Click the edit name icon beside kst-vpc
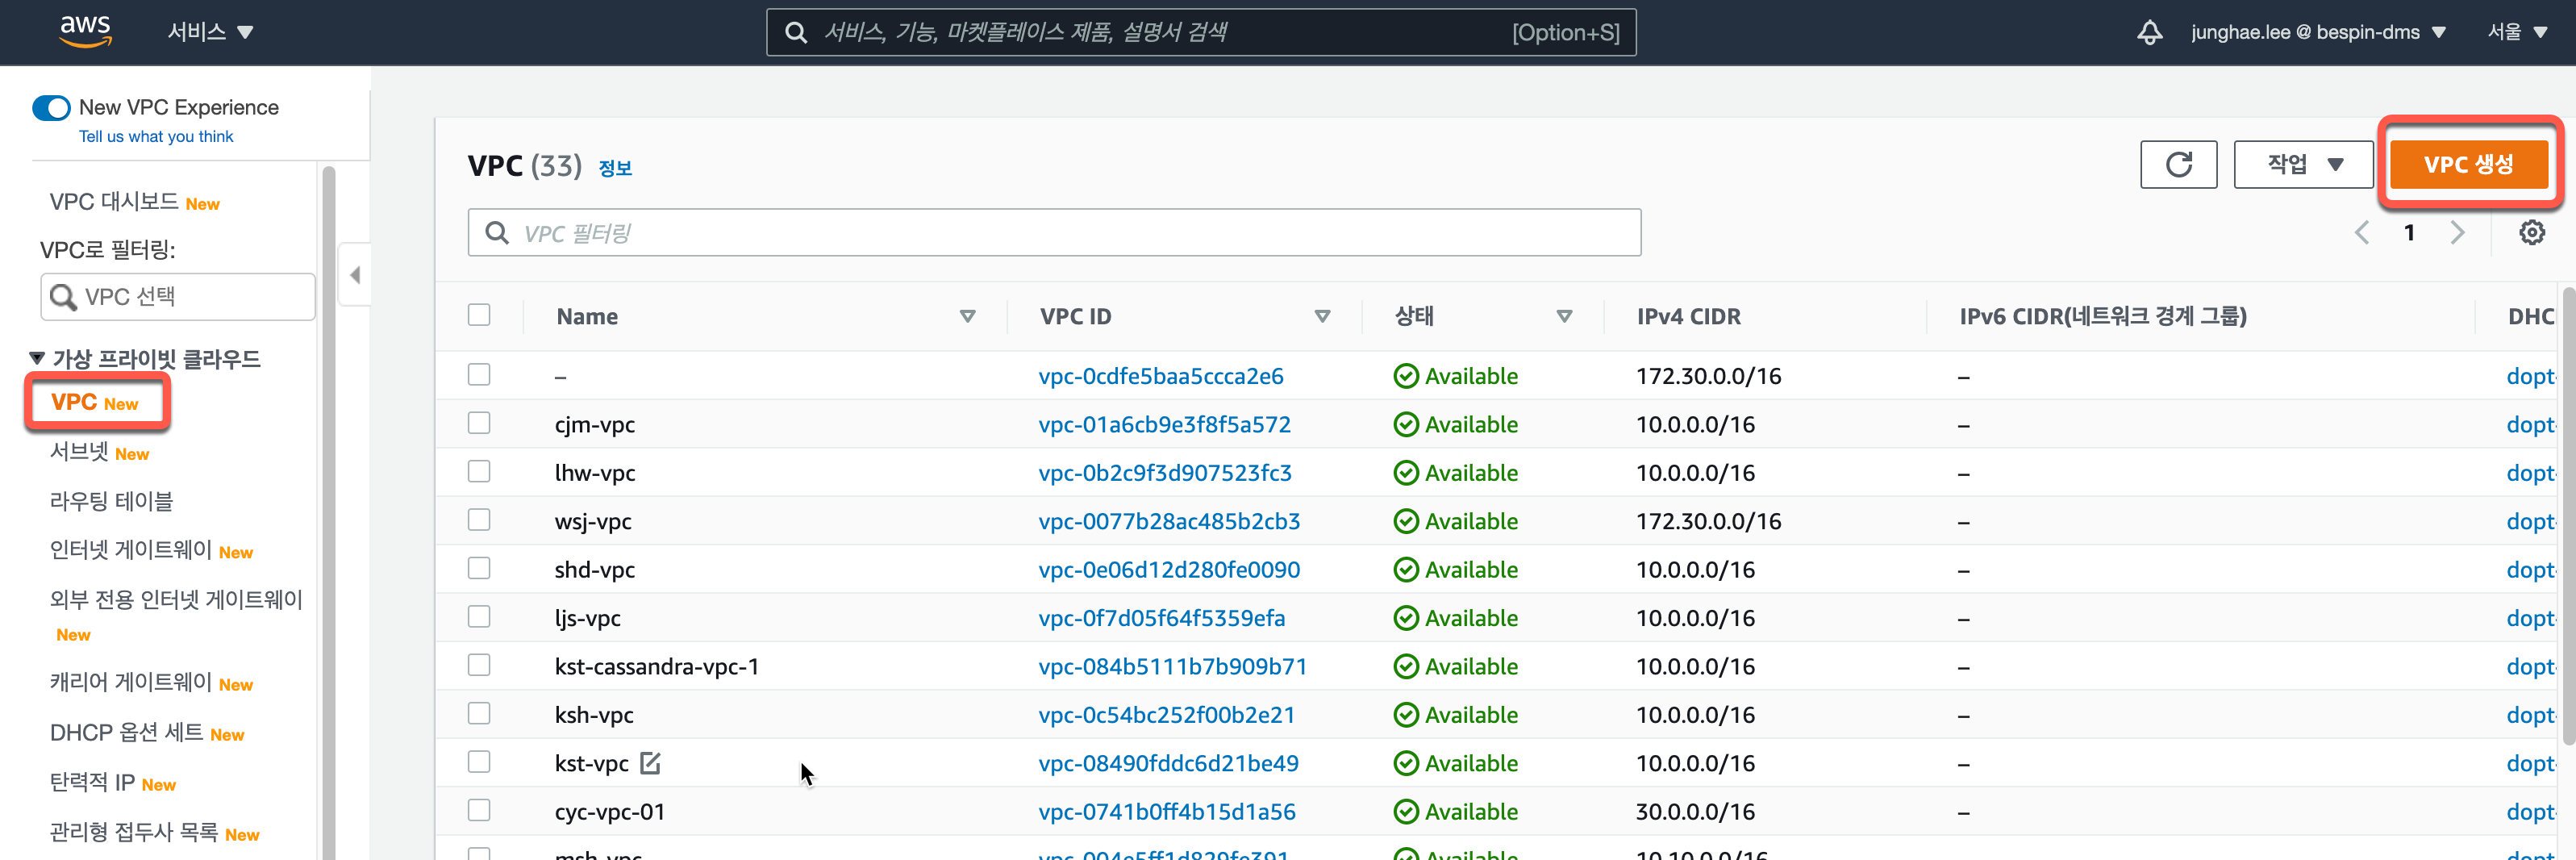The width and height of the screenshot is (2576, 860). click(651, 763)
